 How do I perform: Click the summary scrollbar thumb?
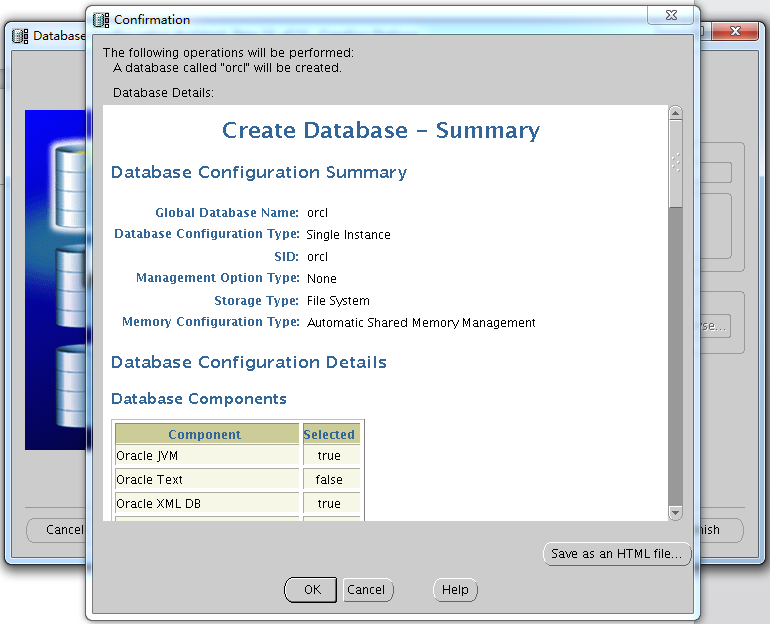point(676,163)
